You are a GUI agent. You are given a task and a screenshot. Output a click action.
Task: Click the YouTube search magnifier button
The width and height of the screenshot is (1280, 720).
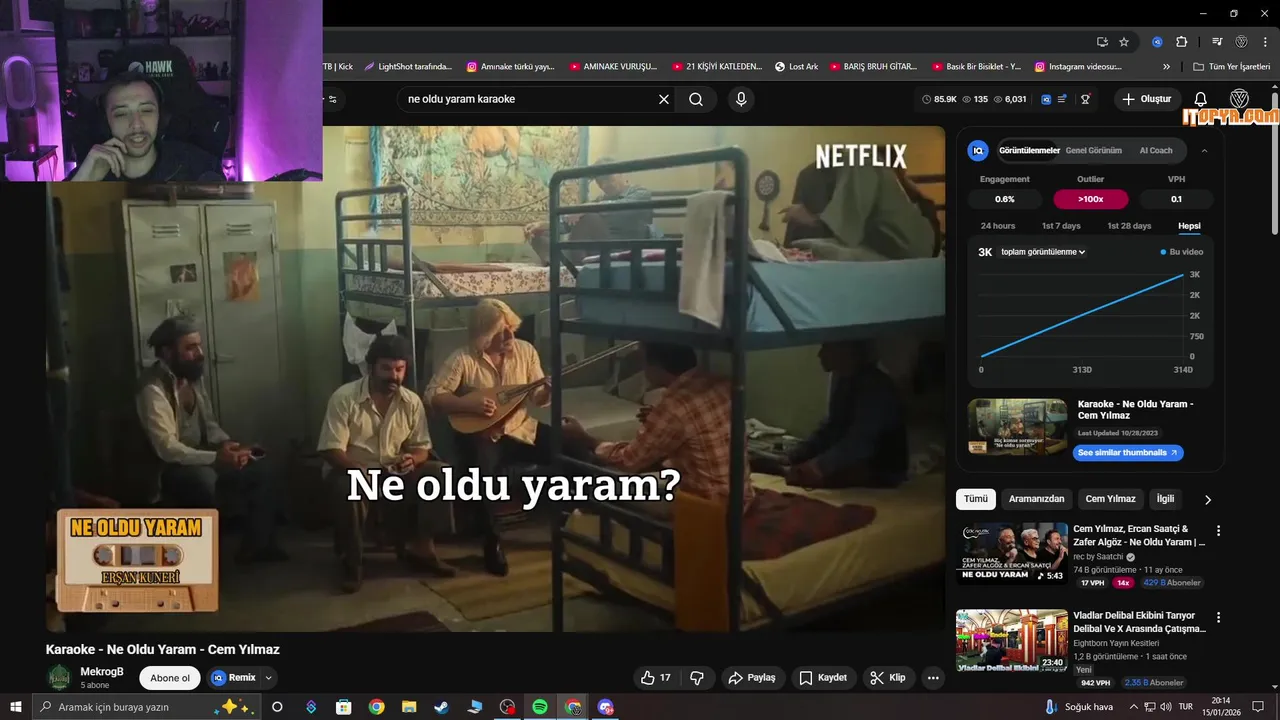tap(696, 99)
